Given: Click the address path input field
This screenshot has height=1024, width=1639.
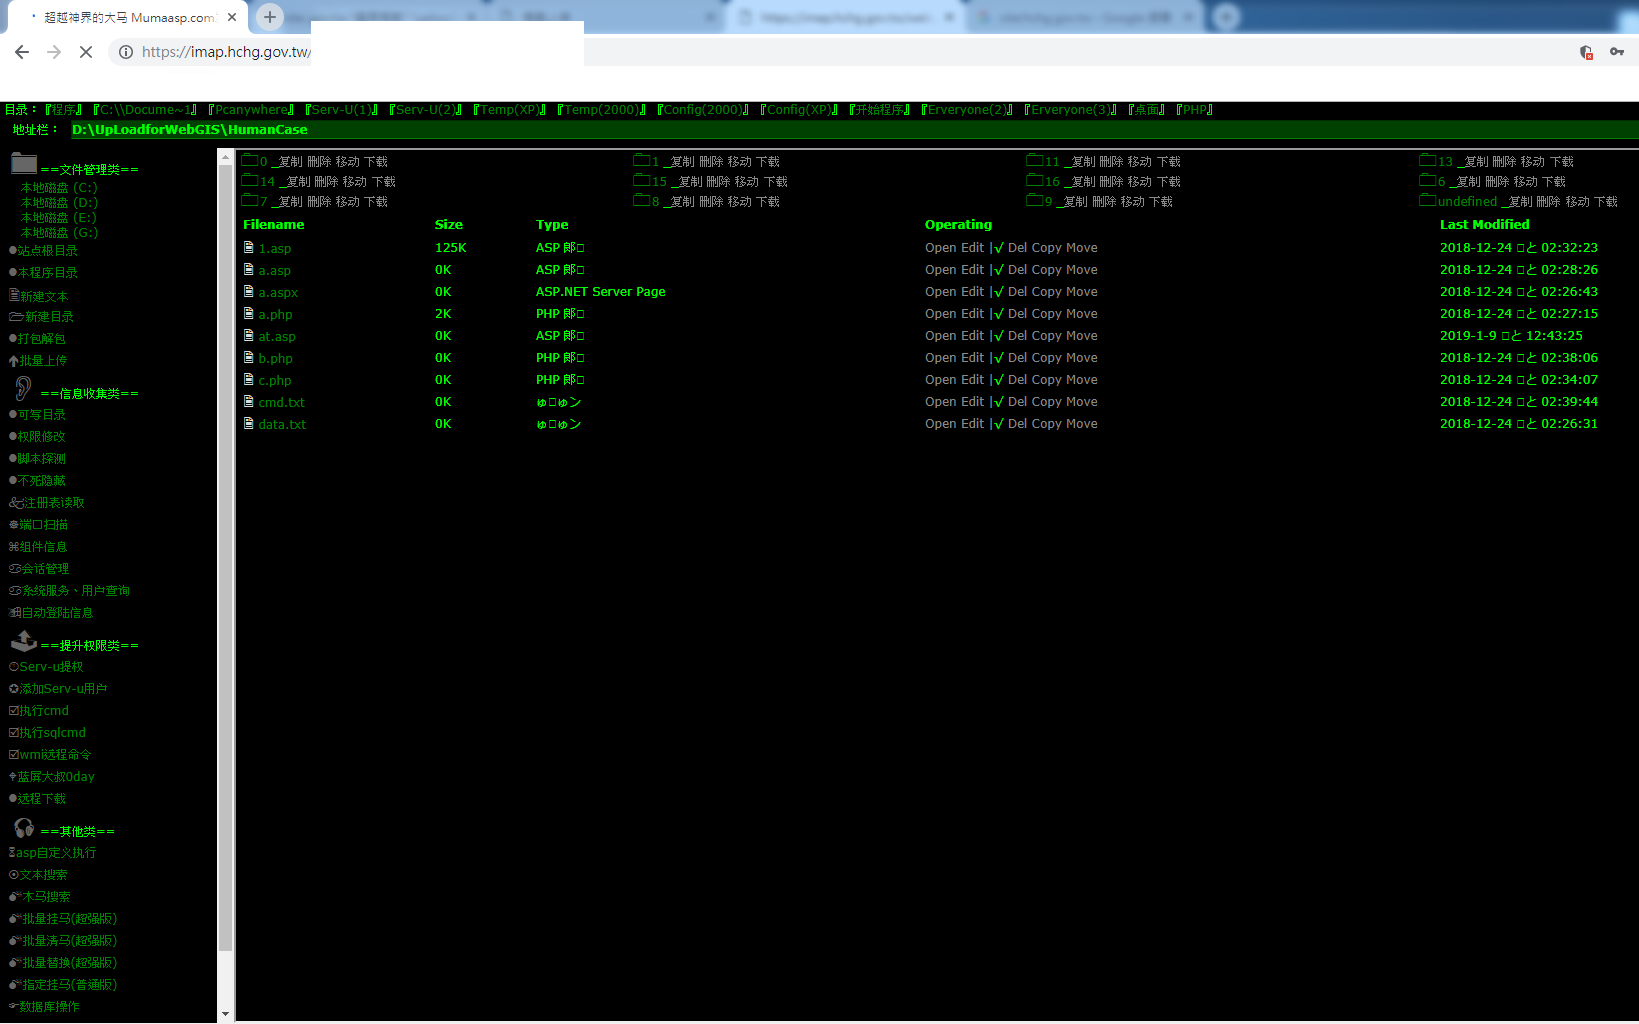Looking at the screenshot, I should point(853,130).
